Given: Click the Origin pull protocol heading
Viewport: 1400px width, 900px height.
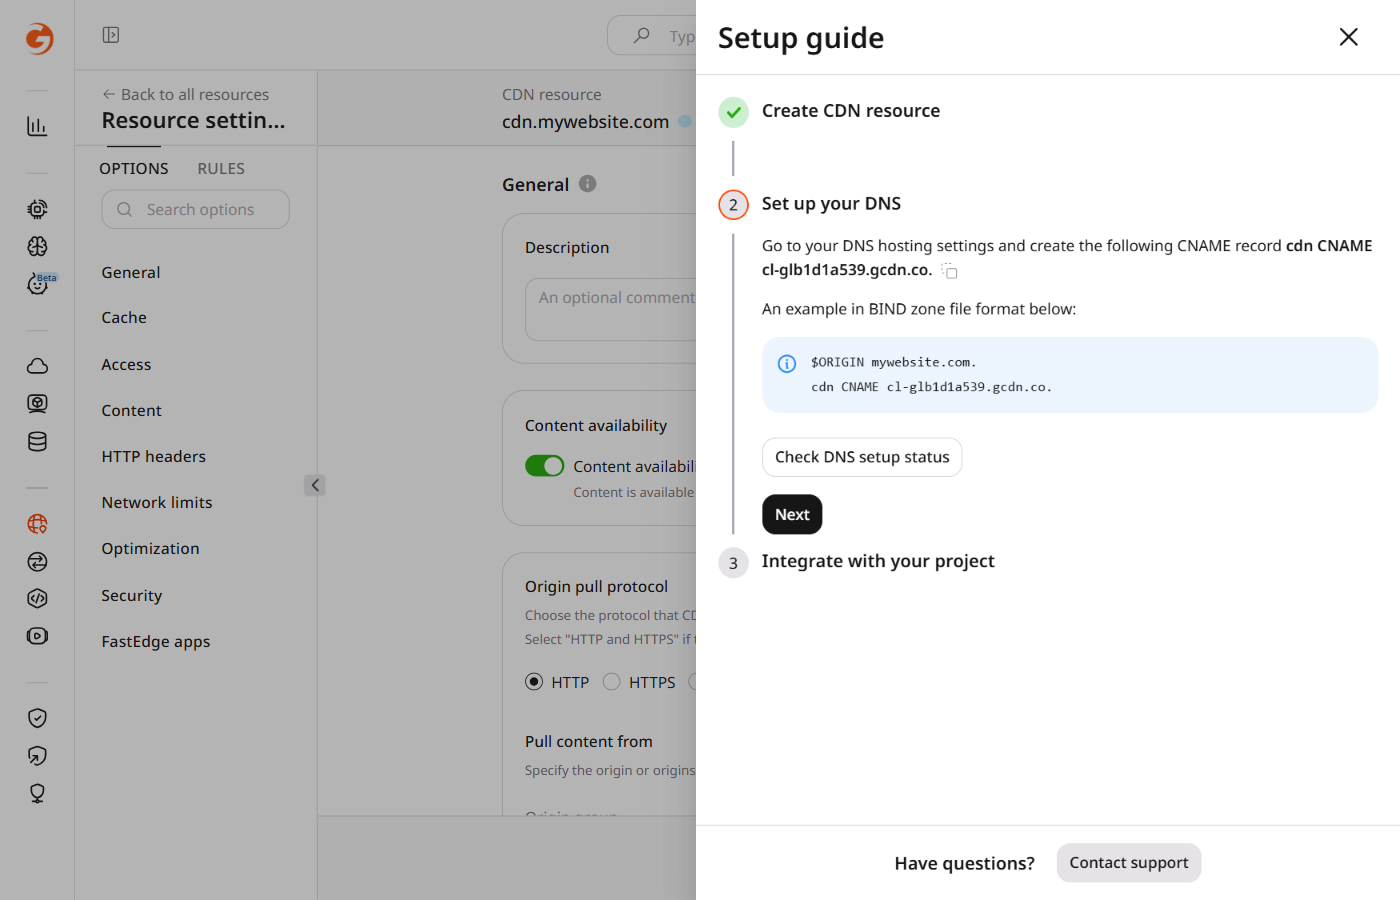Looking at the screenshot, I should [596, 587].
